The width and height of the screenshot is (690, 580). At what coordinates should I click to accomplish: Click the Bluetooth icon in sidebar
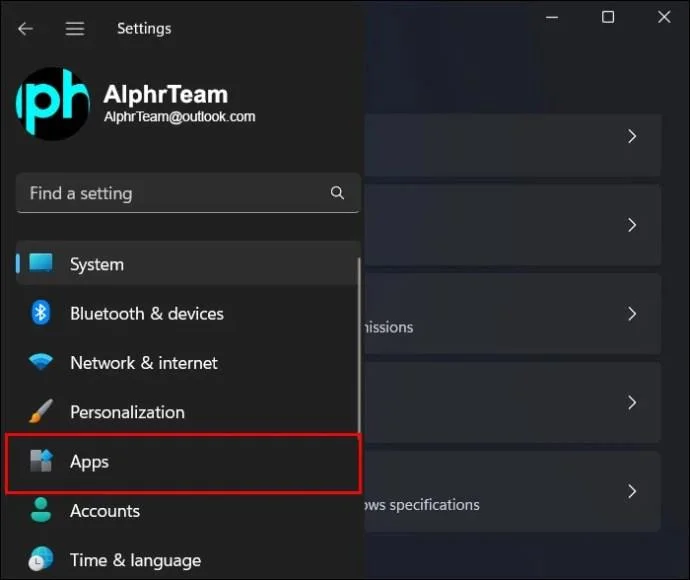coord(41,313)
